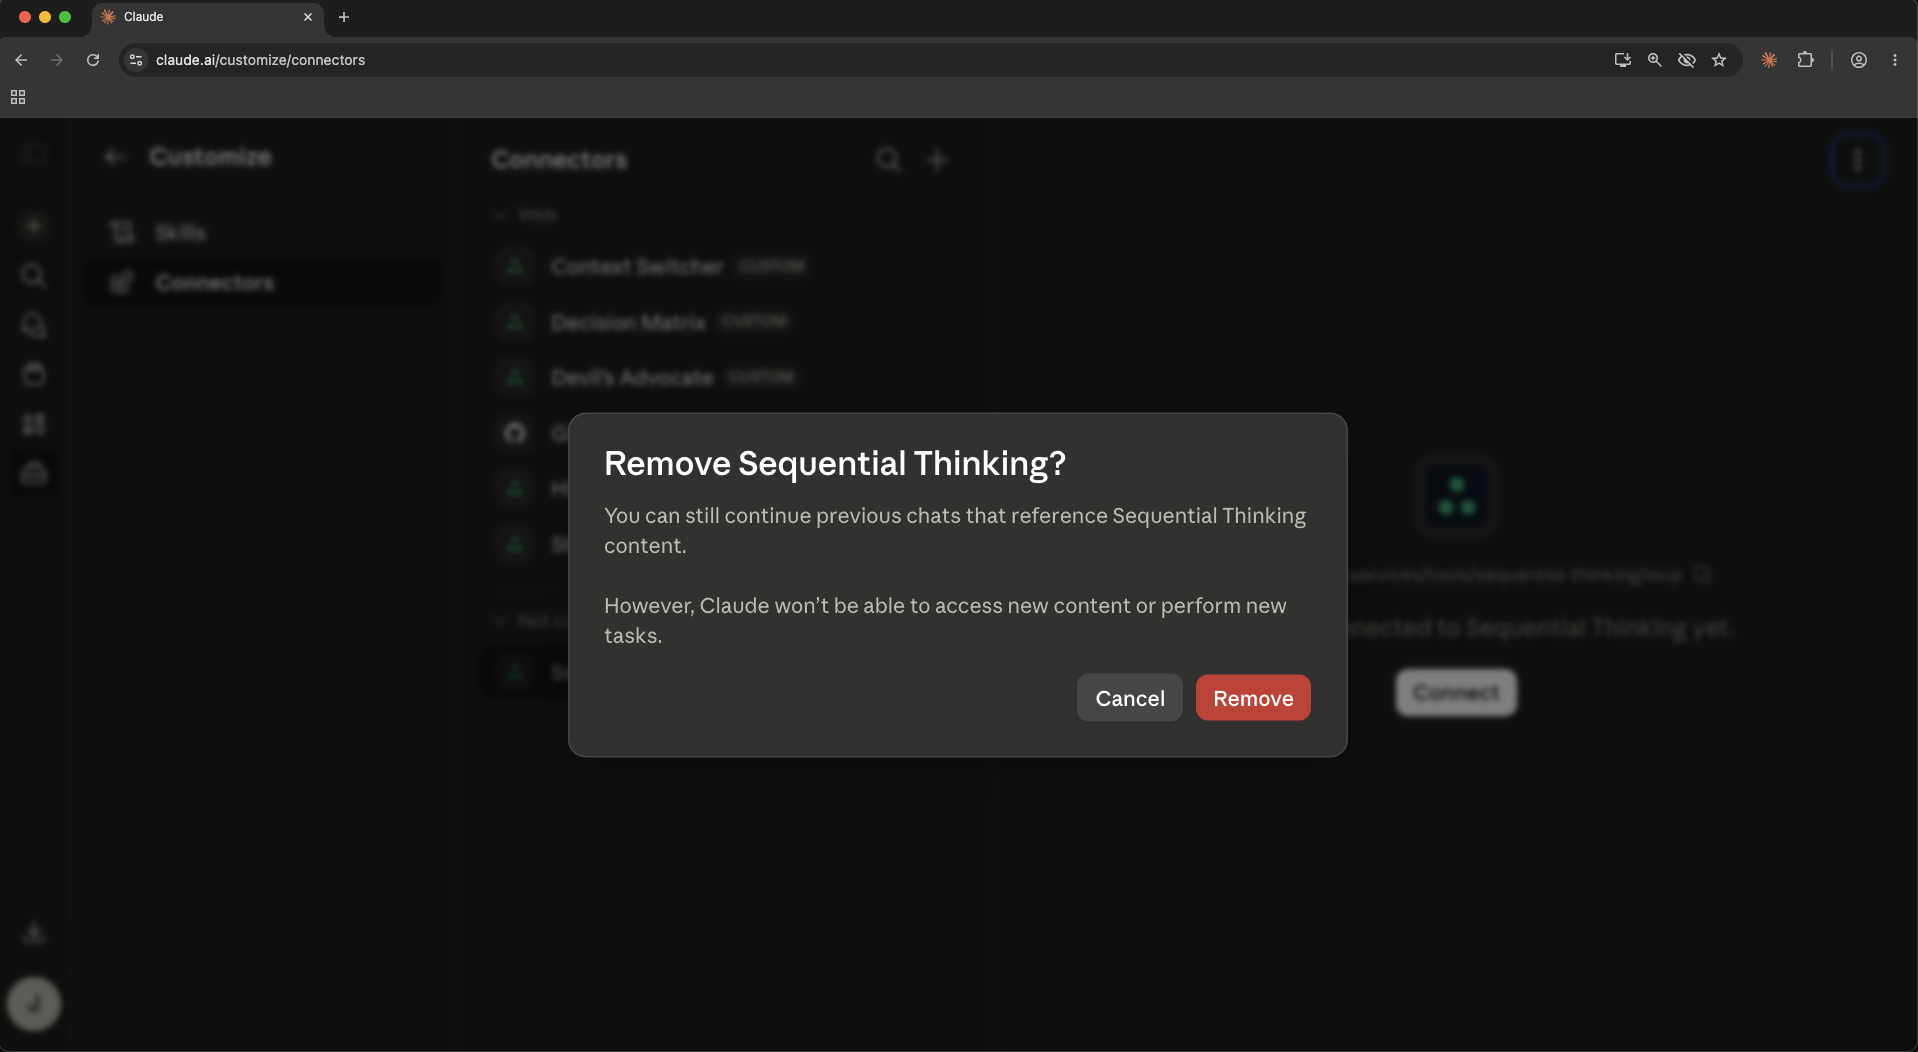Screen dimensions: 1918x1052
Task: Open chats icon in left rail
Action: click(x=34, y=325)
